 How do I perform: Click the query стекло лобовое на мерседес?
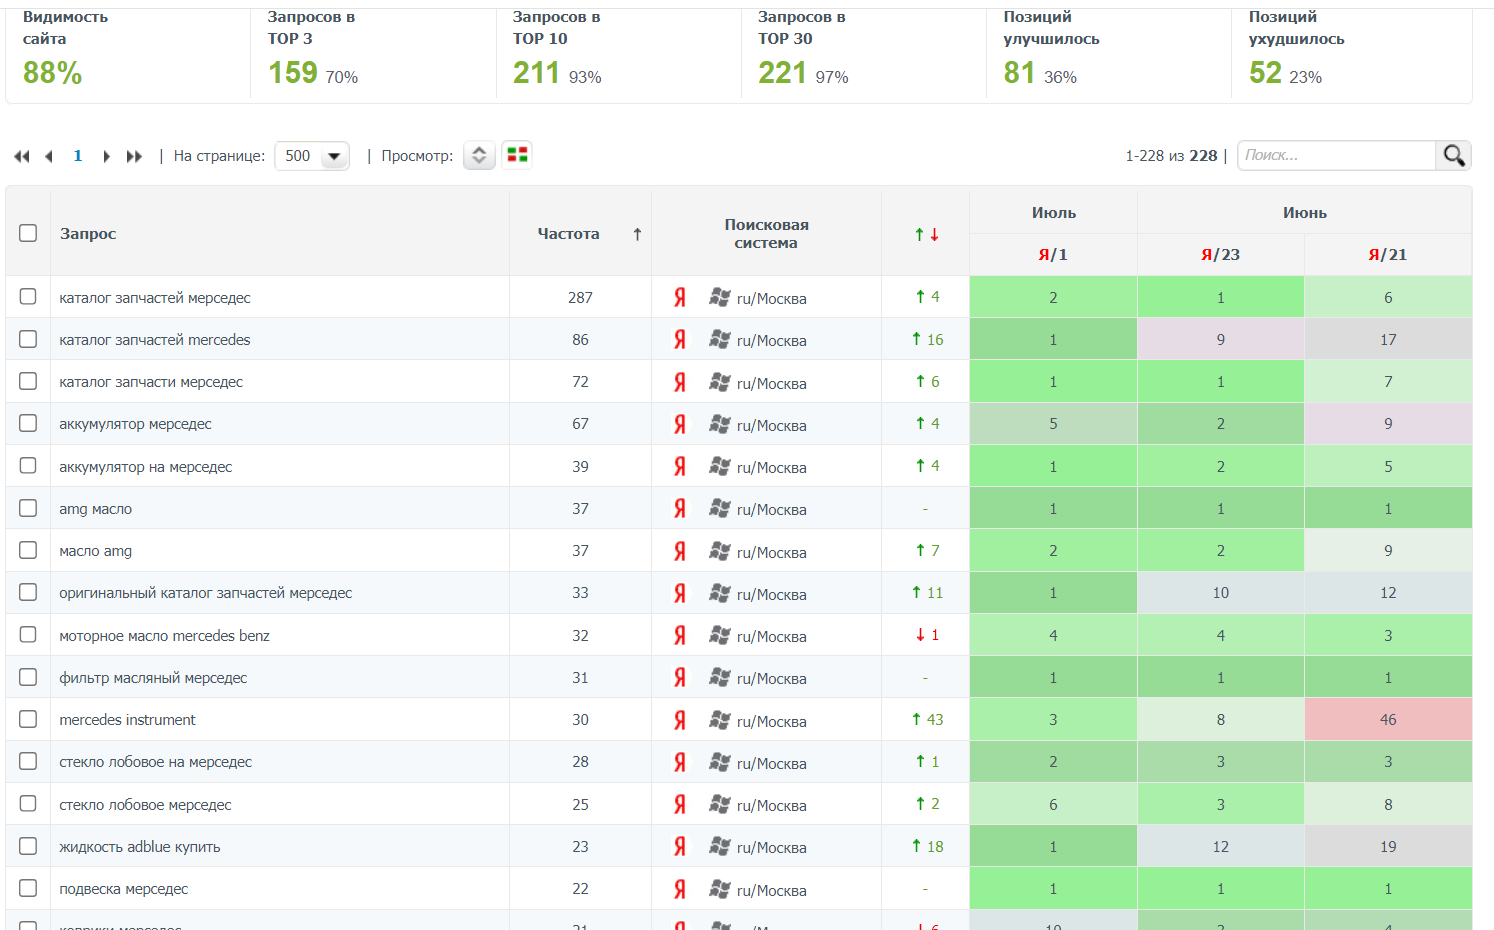(155, 762)
